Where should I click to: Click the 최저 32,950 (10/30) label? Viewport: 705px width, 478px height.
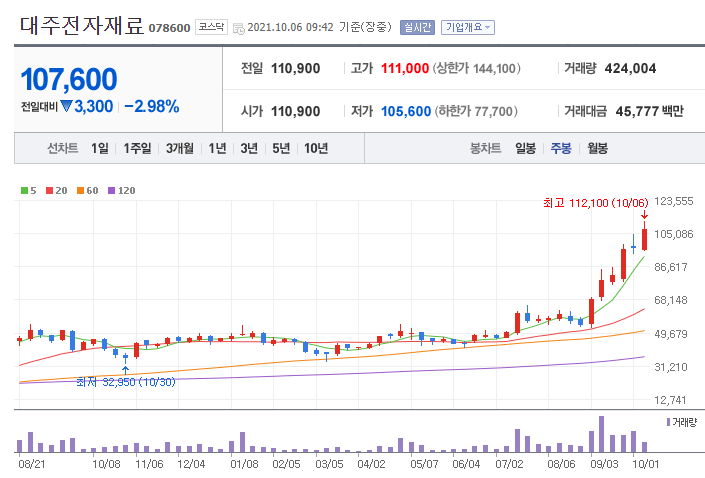coord(126,382)
